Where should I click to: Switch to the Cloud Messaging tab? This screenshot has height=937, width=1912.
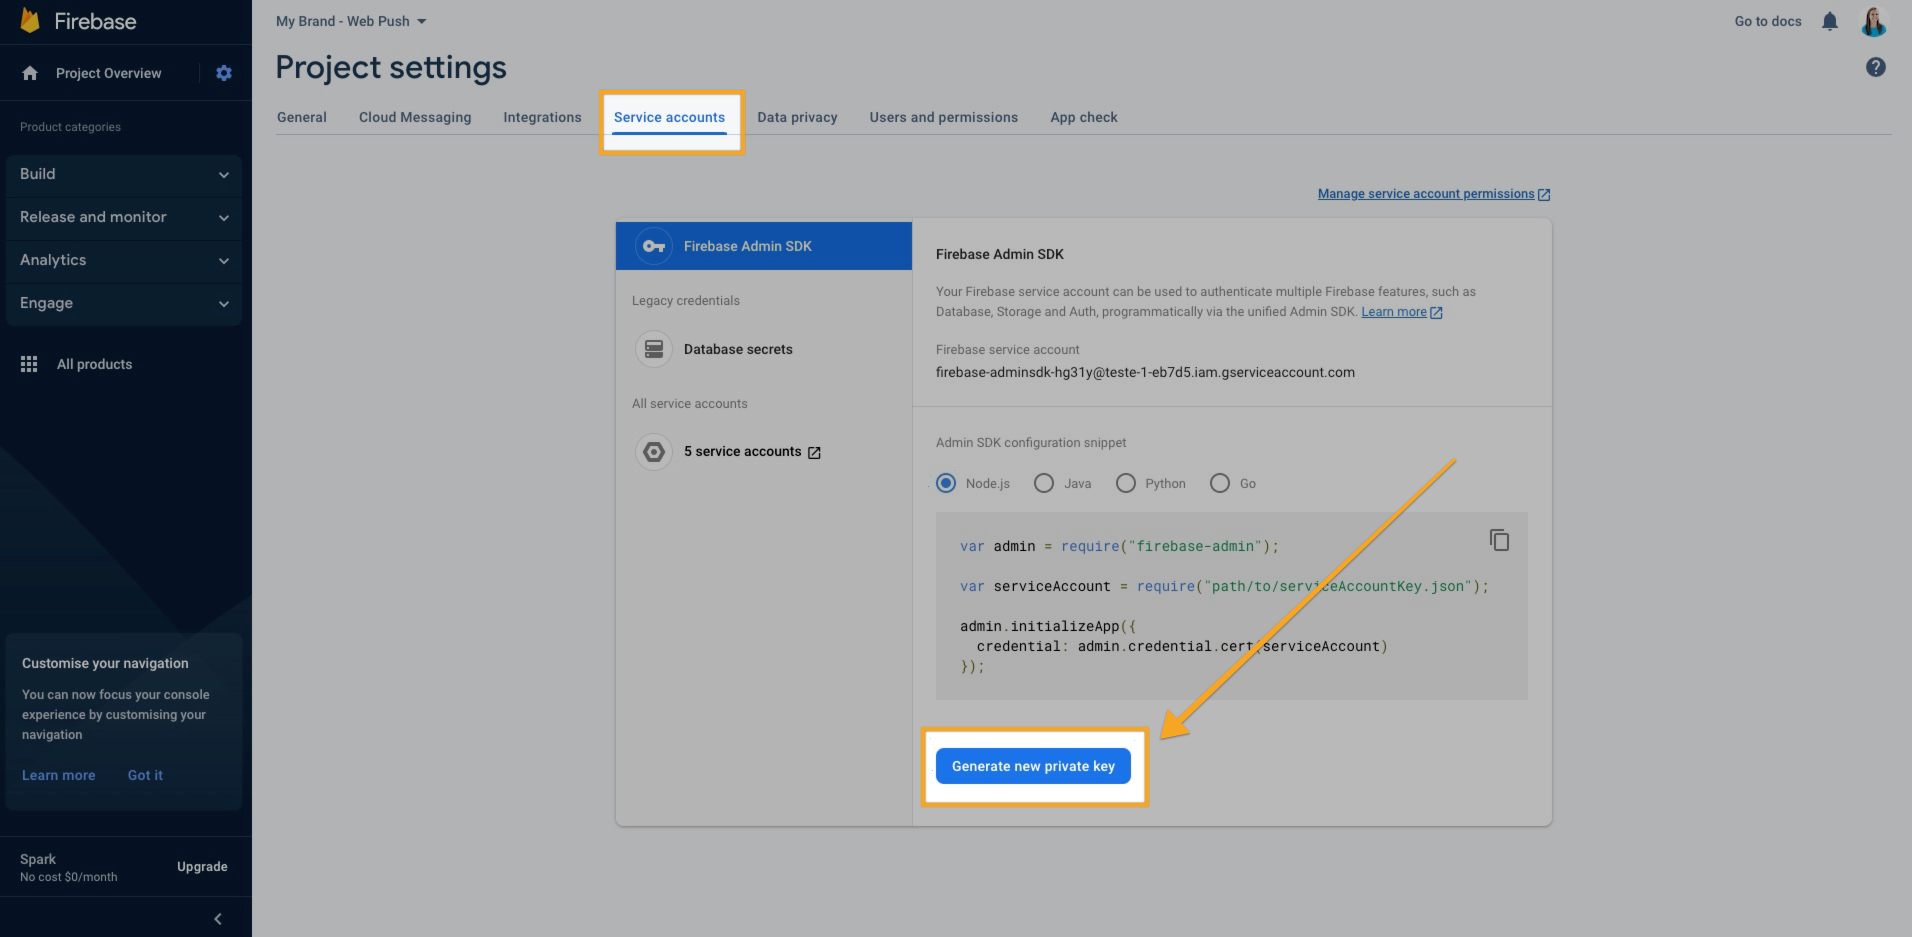click(414, 117)
